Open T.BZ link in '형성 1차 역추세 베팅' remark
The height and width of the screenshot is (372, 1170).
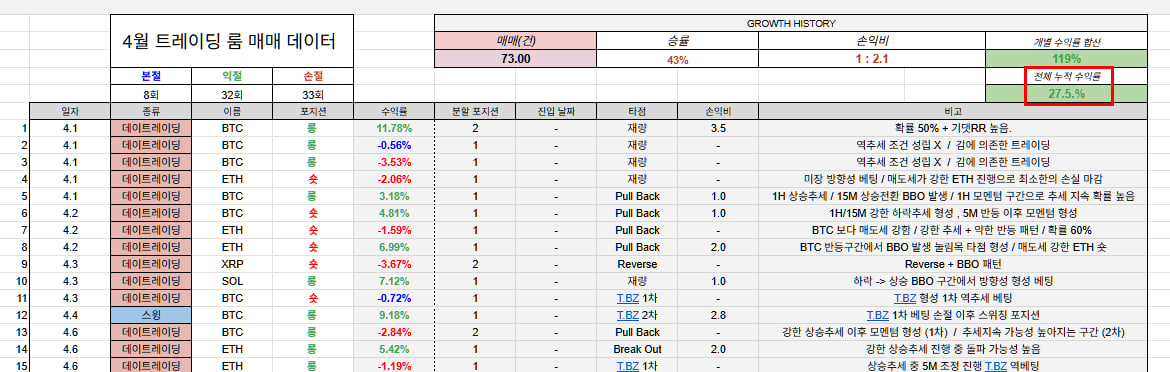click(x=905, y=297)
